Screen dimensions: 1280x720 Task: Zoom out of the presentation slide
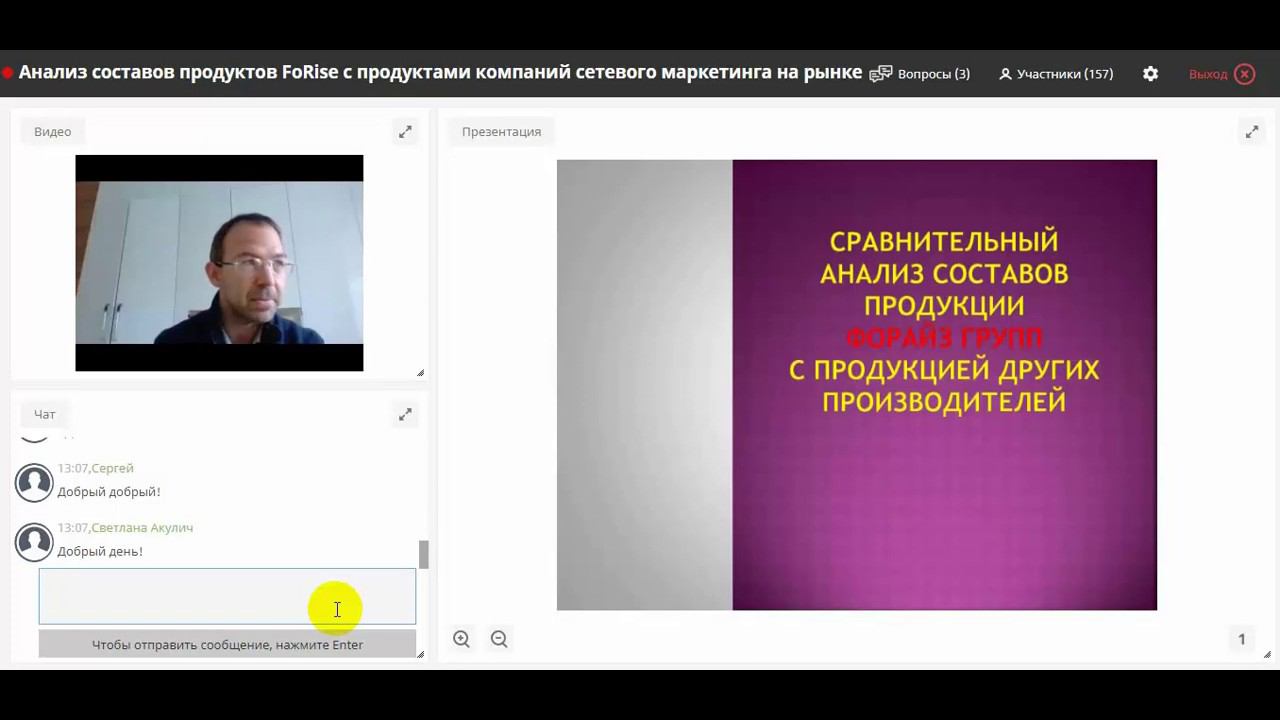tap(499, 639)
